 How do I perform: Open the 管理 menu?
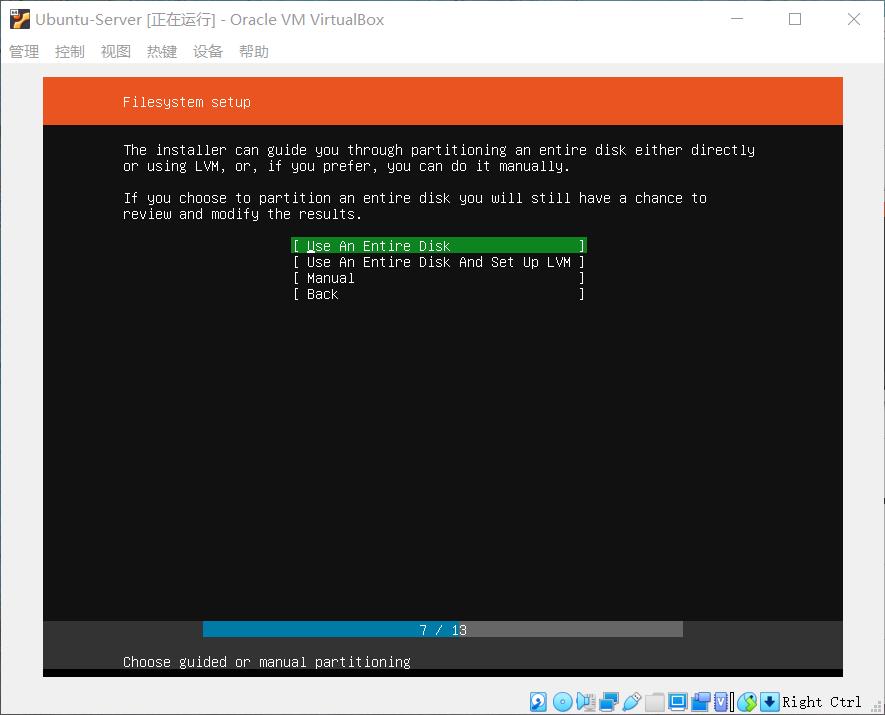(23, 51)
